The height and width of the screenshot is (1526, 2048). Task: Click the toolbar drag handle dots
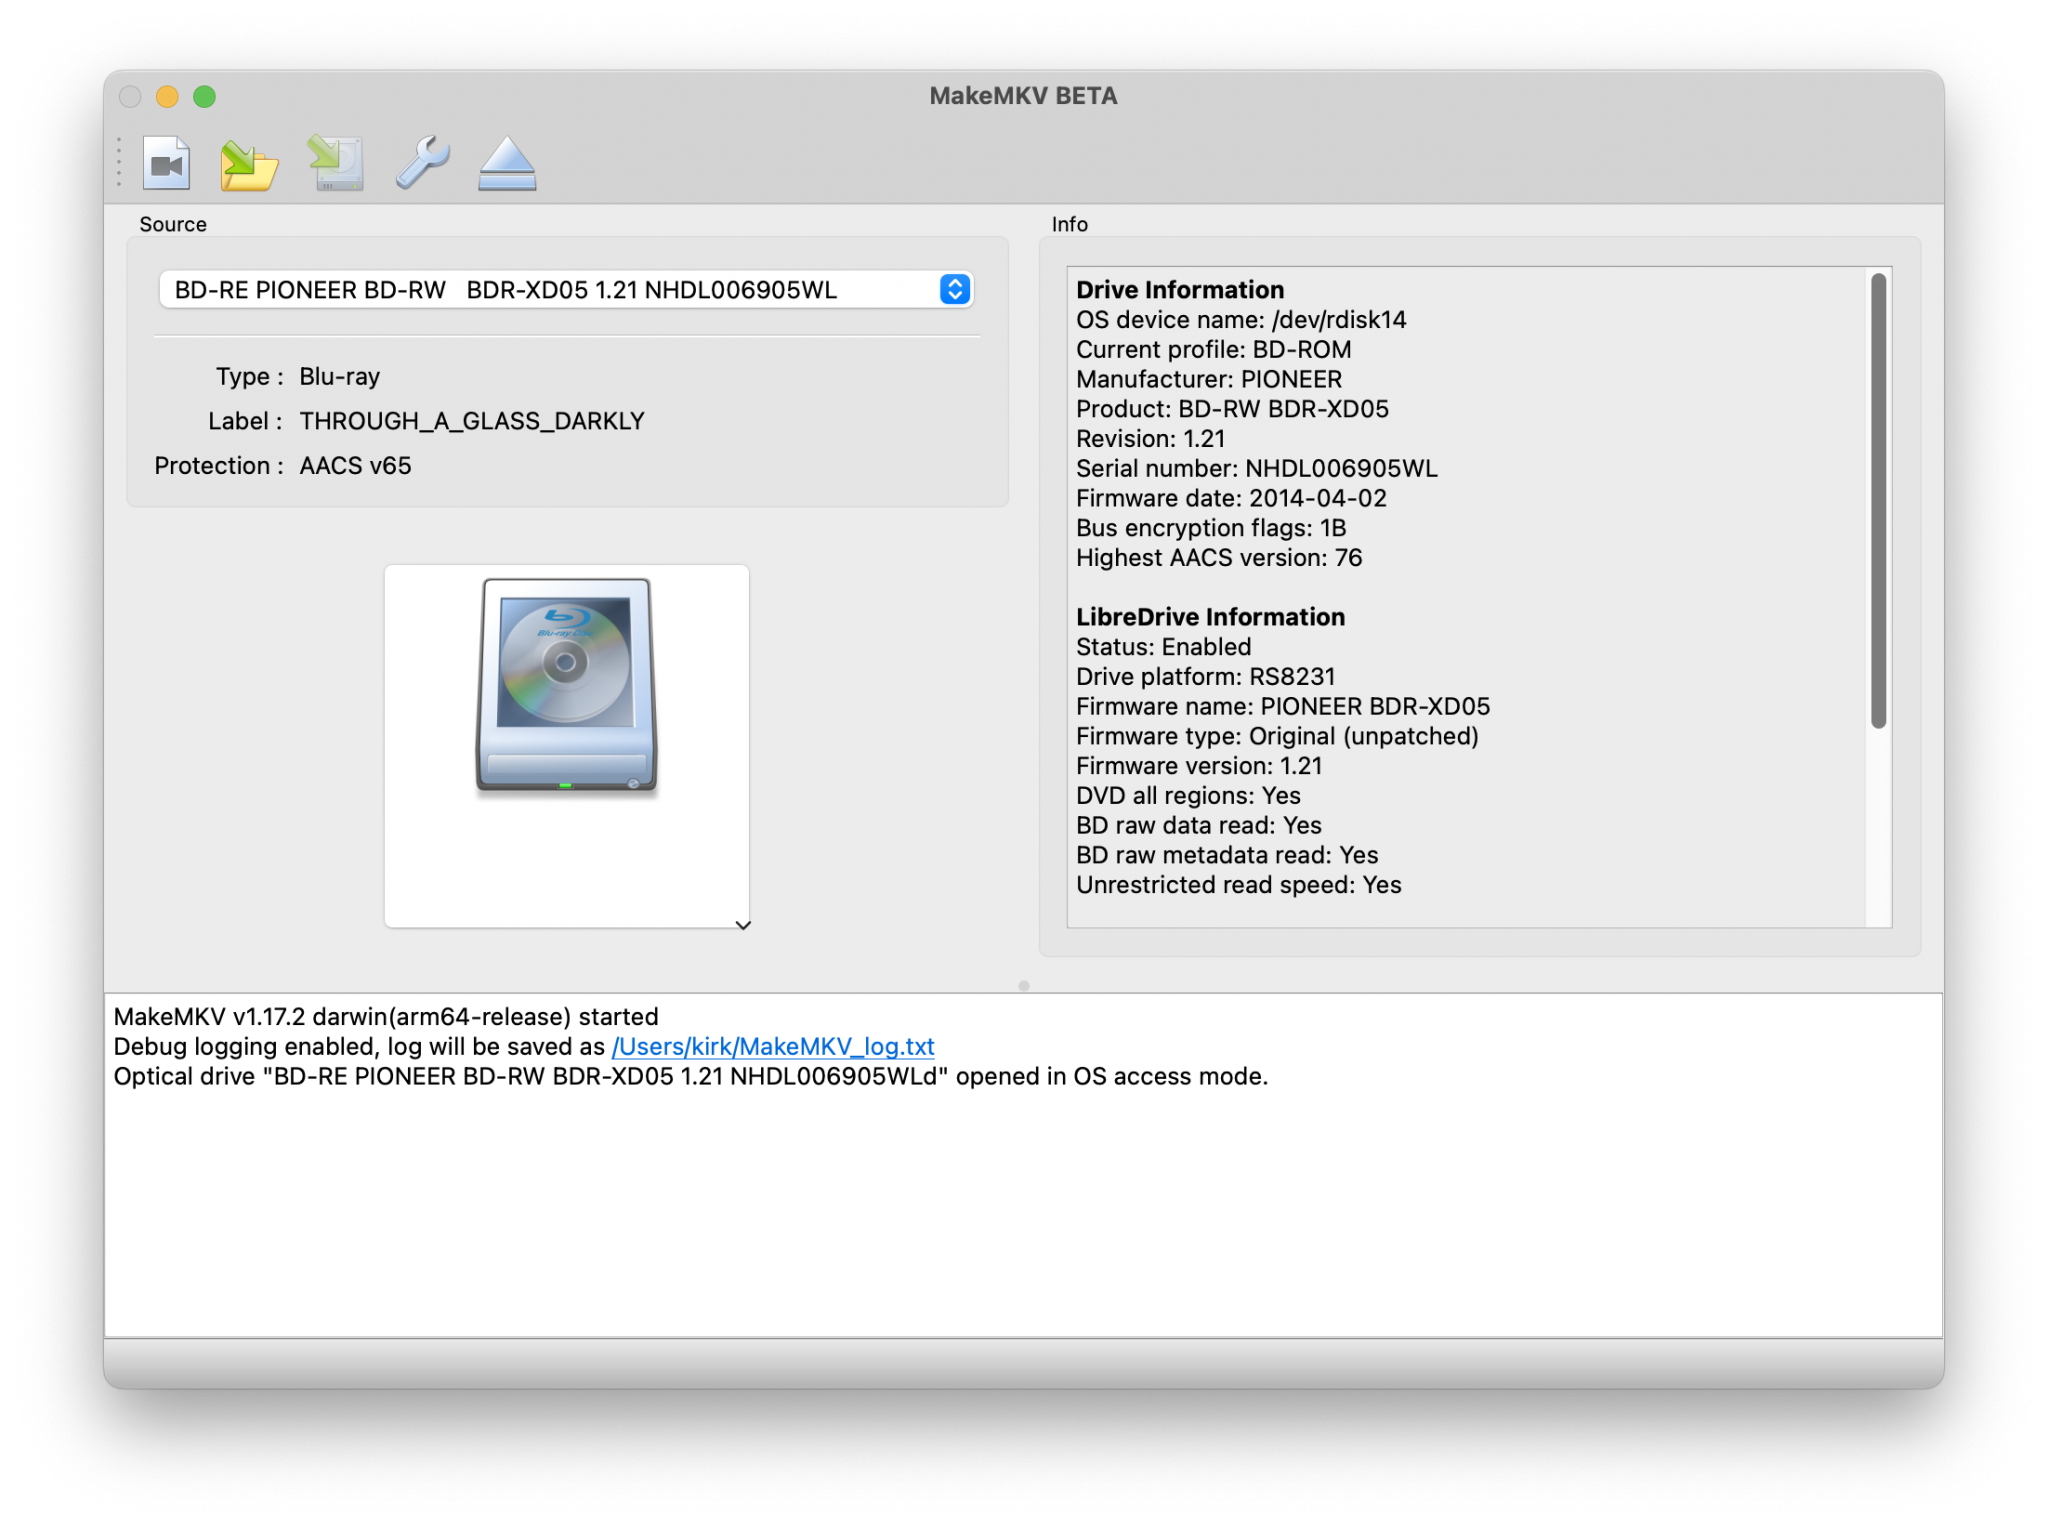tap(119, 163)
